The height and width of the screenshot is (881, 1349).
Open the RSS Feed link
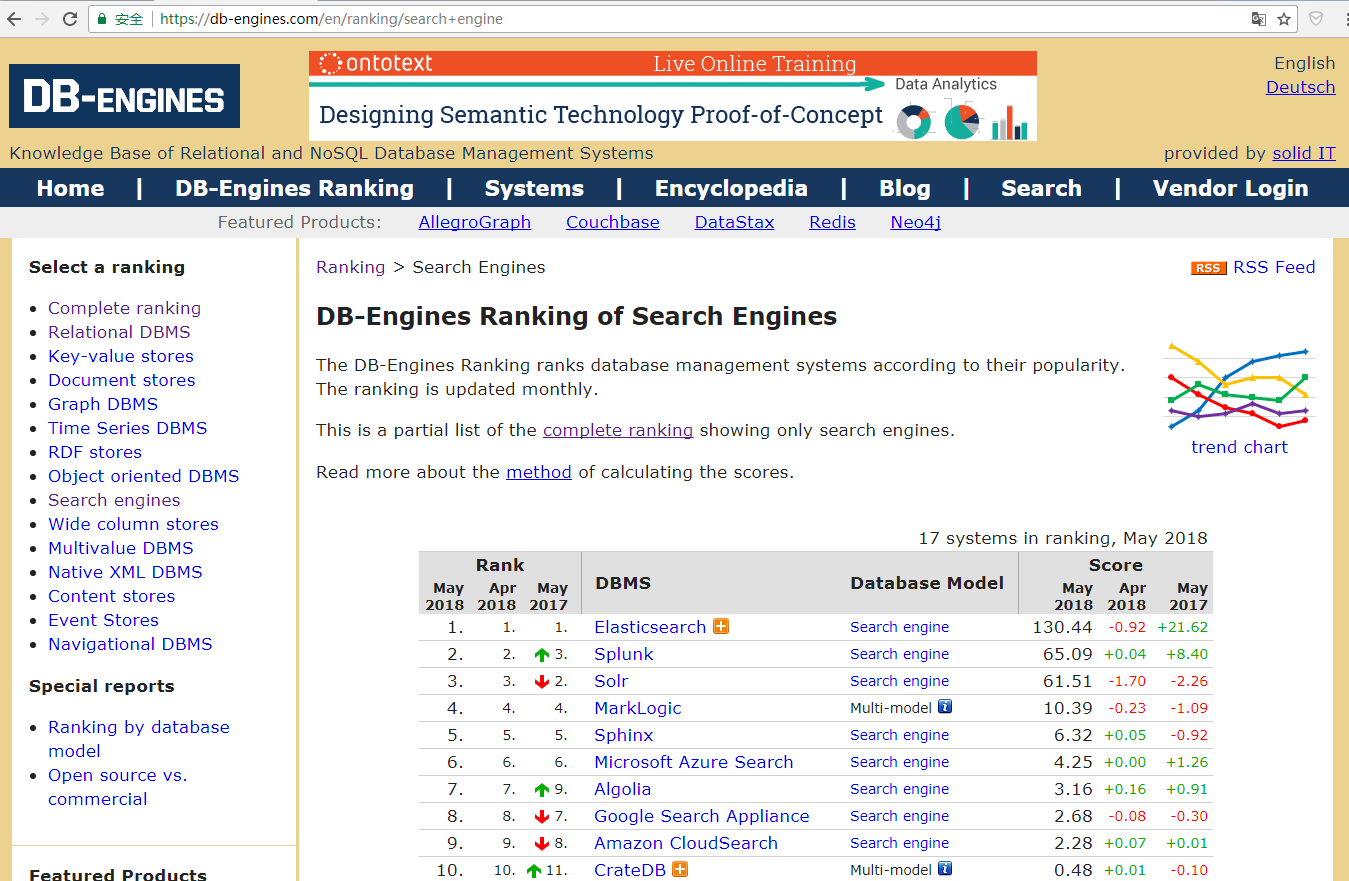tap(1274, 267)
